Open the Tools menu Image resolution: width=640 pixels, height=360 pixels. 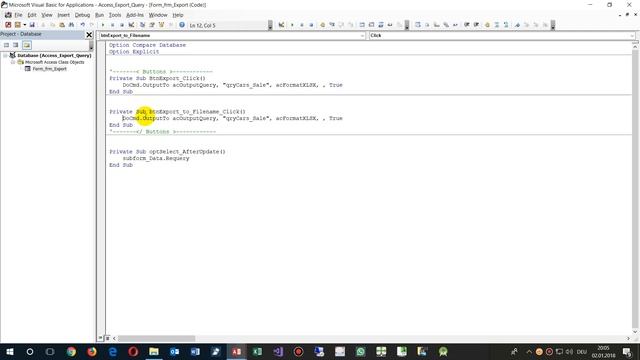pyautogui.click(x=115, y=15)
